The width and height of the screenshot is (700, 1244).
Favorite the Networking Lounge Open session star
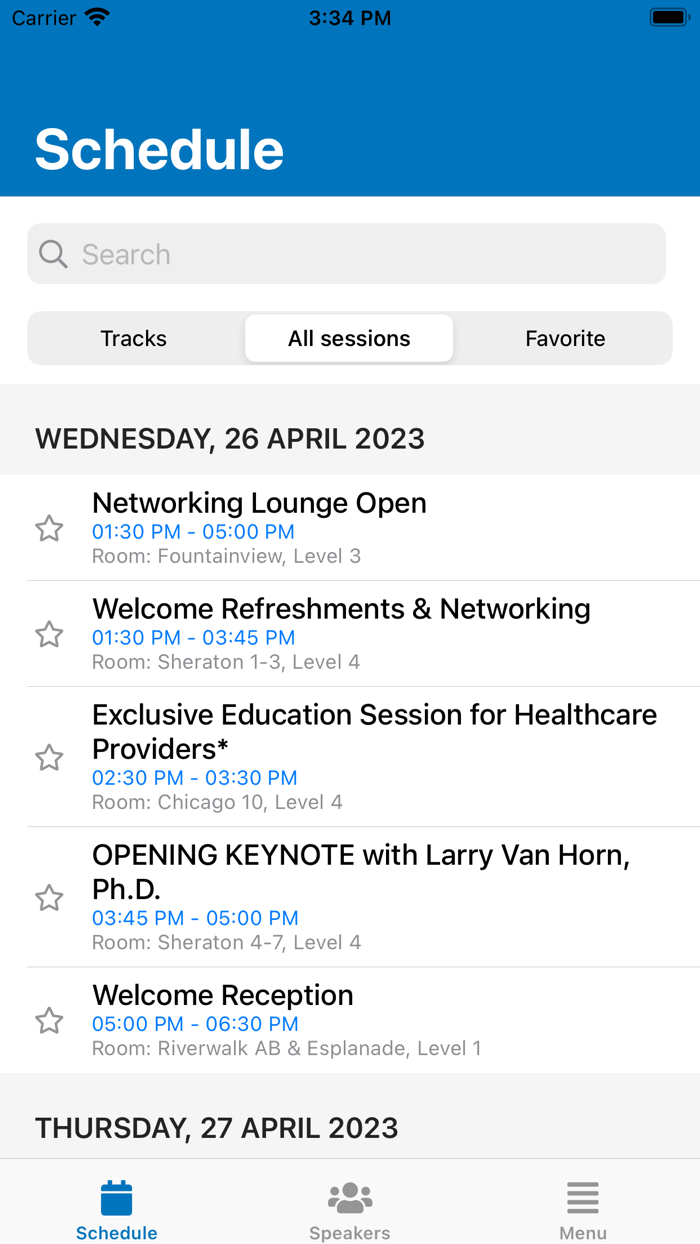click(x=49, y=528)
